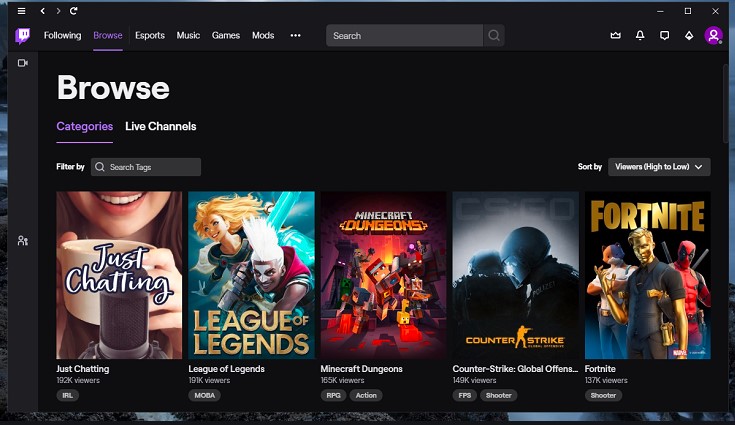
Task: Select the Shooter tag under Fortnite
Action: click(603, 395)
